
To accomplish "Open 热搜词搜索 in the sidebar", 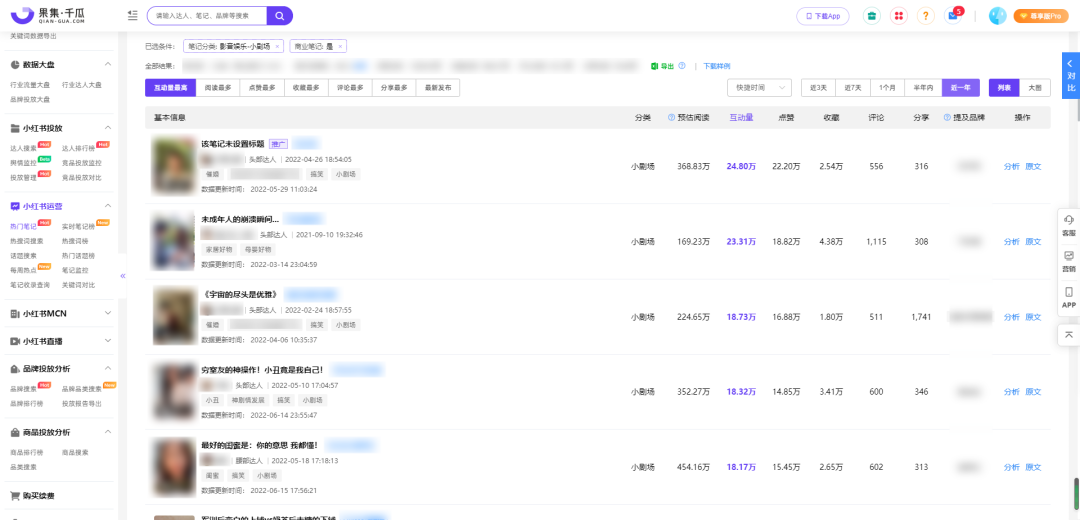I will (x=25, y=241).
